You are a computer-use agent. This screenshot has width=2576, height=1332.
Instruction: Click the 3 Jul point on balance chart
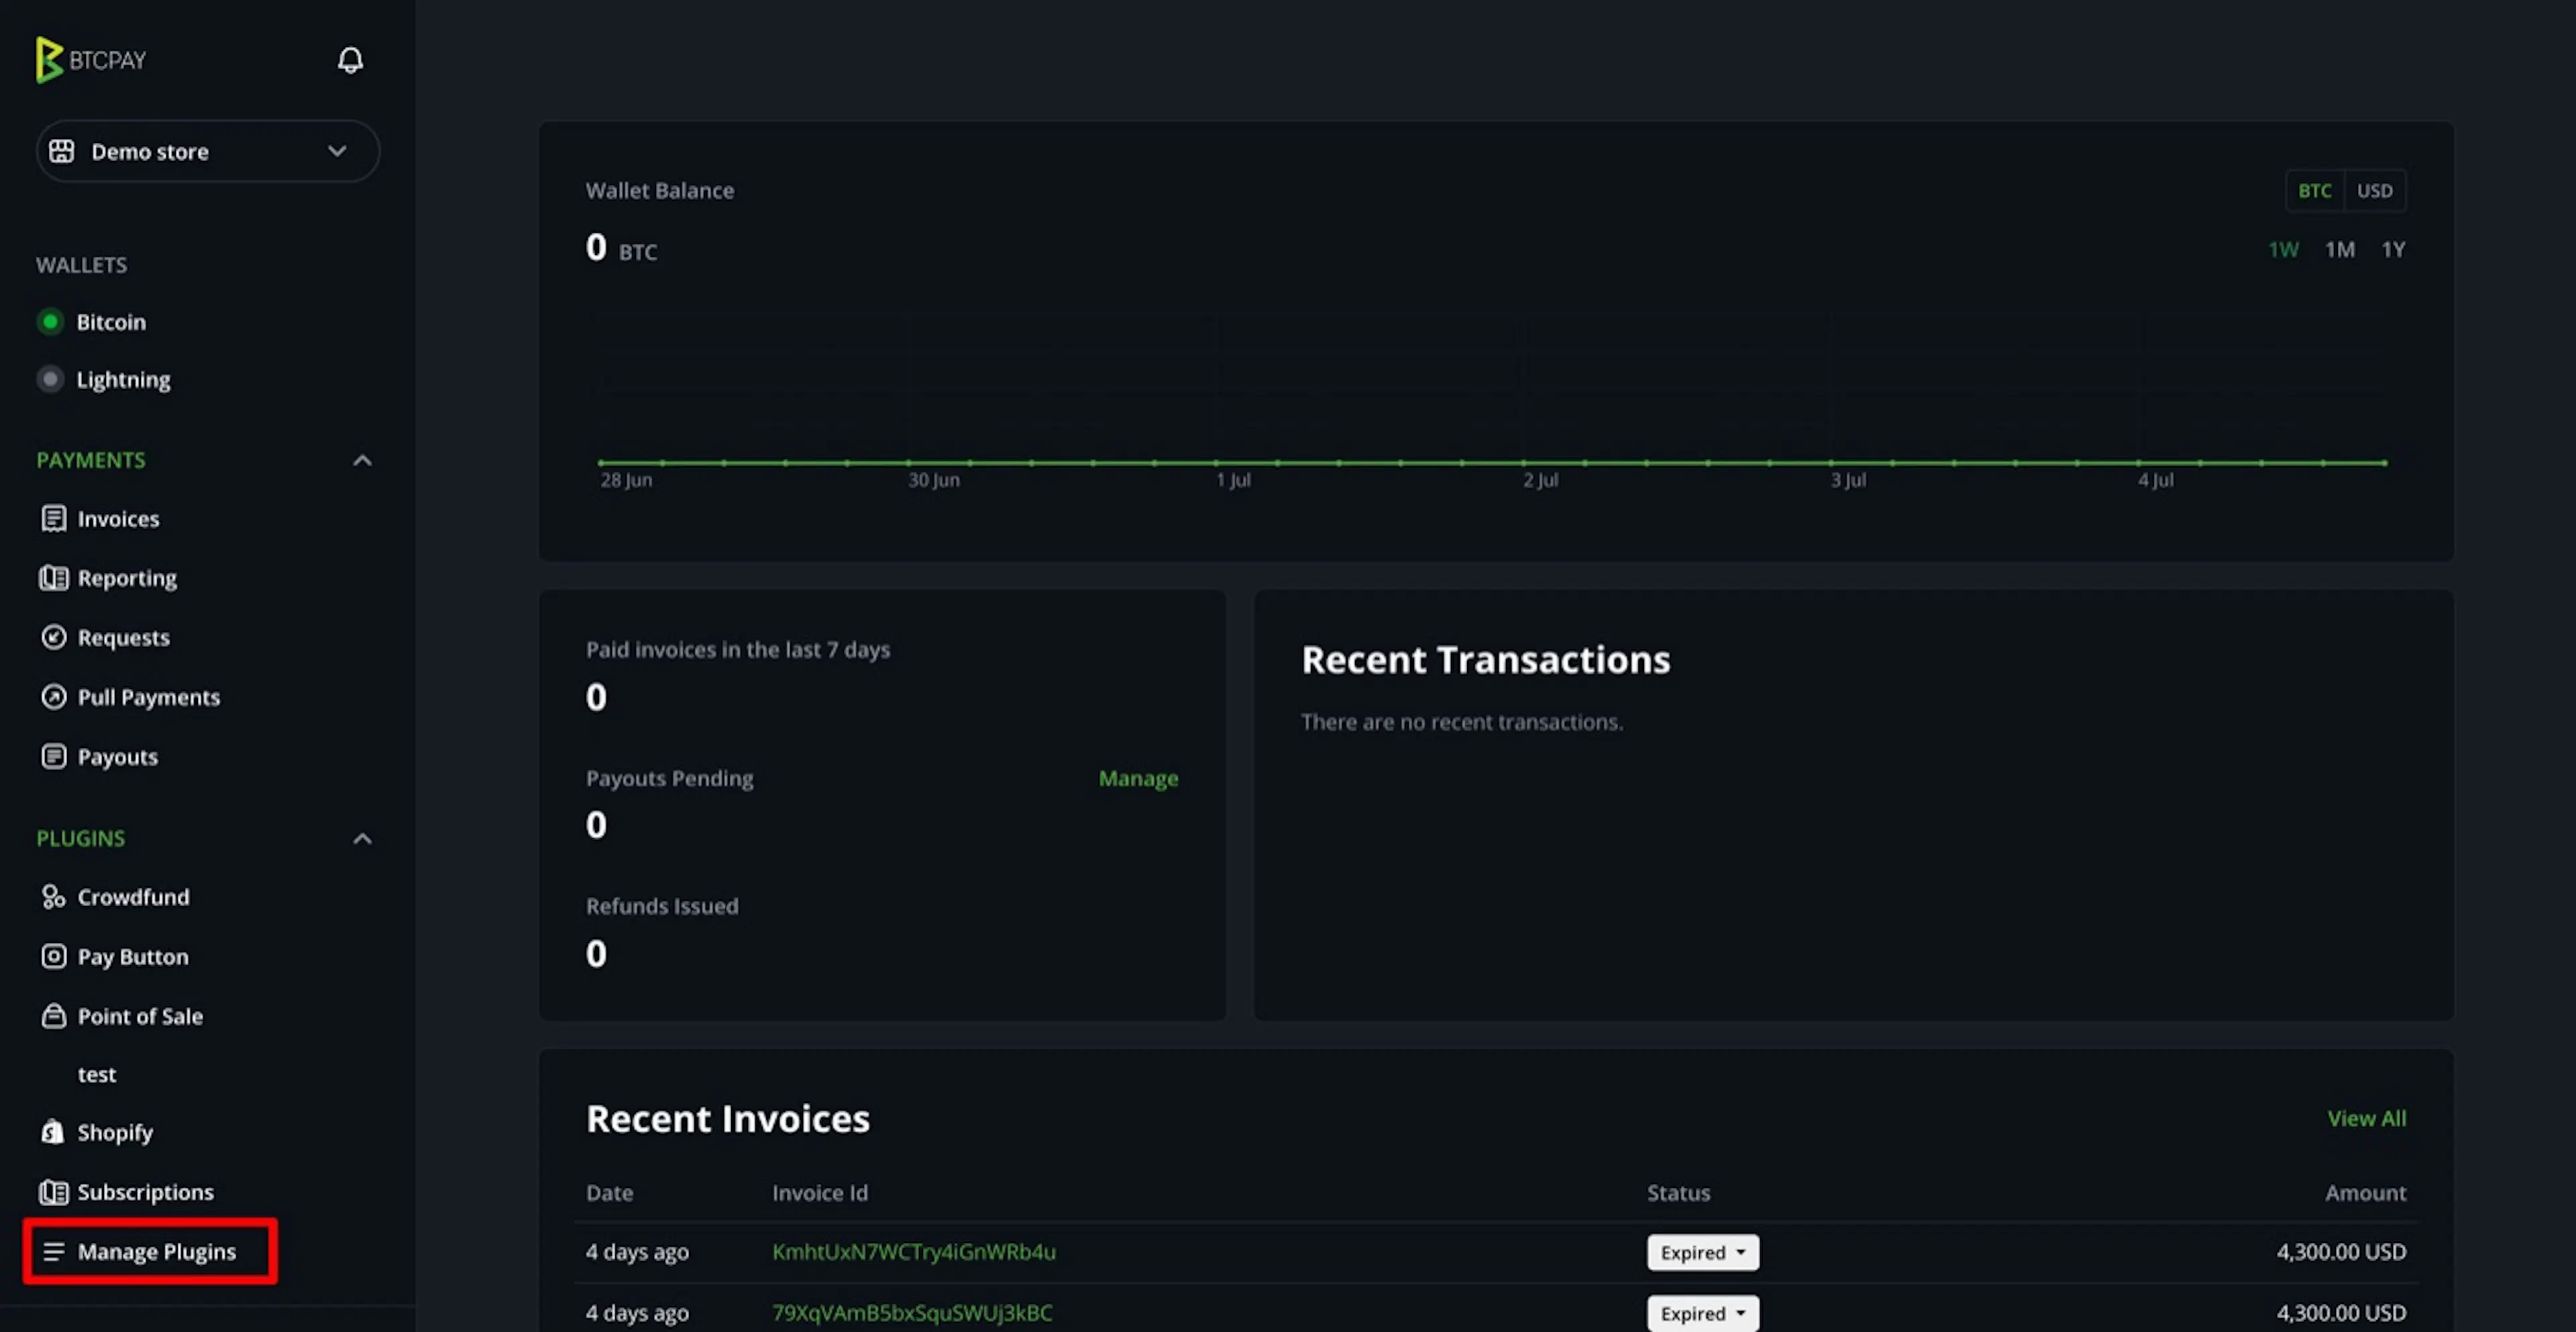click(x=1831, y=462)
